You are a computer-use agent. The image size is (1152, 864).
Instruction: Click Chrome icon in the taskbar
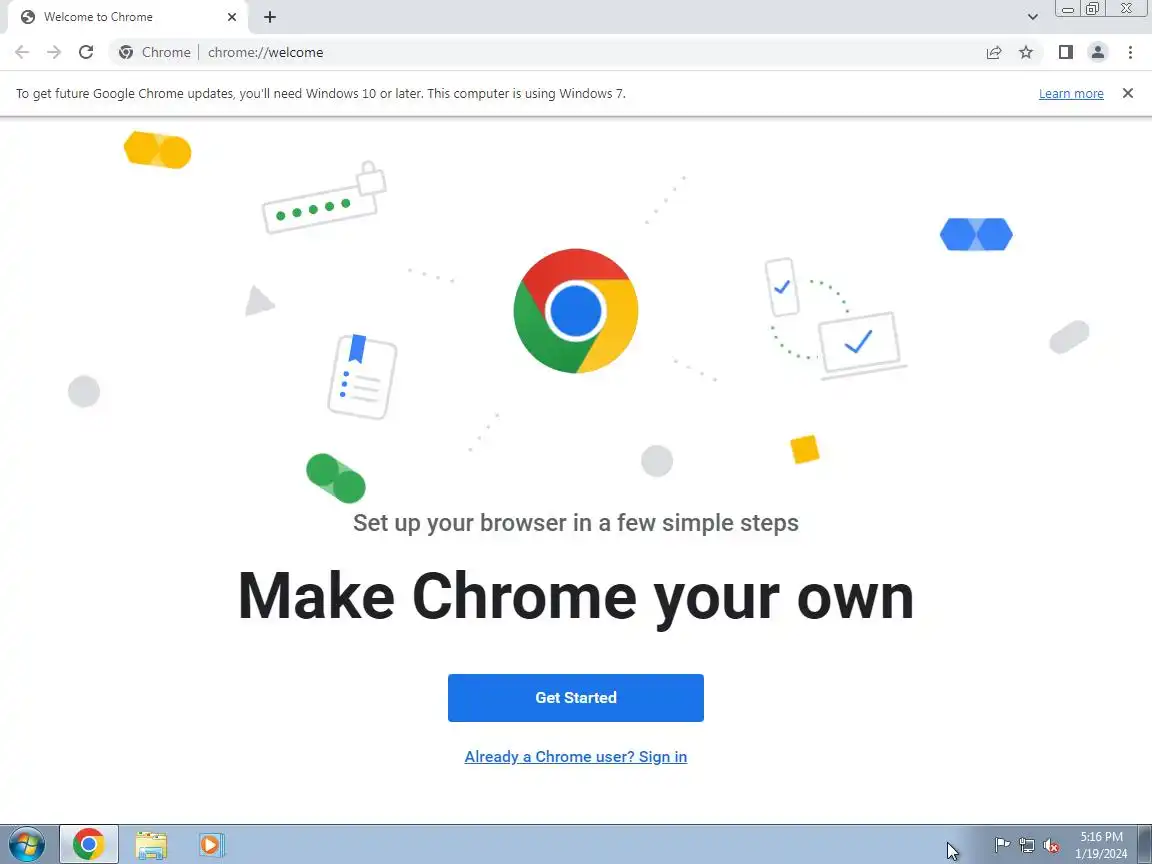coord(88,844)
